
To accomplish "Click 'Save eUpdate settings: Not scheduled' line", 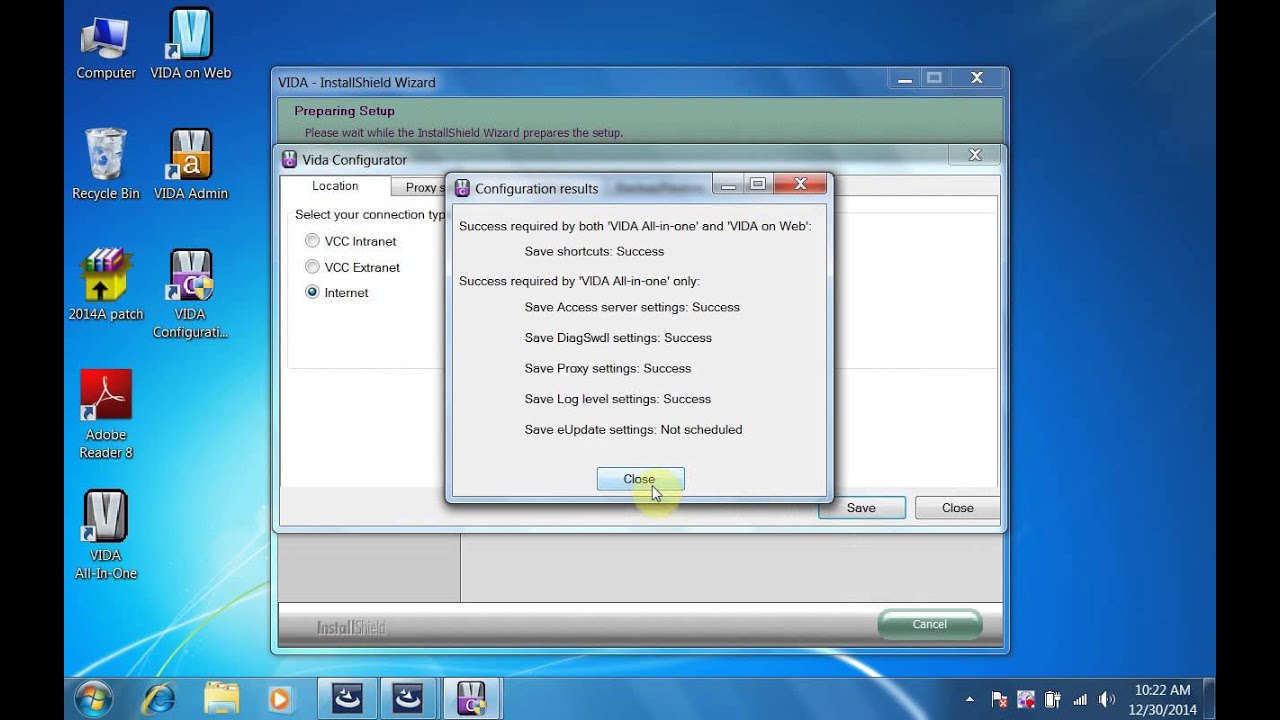I will (x=633, y=430).
